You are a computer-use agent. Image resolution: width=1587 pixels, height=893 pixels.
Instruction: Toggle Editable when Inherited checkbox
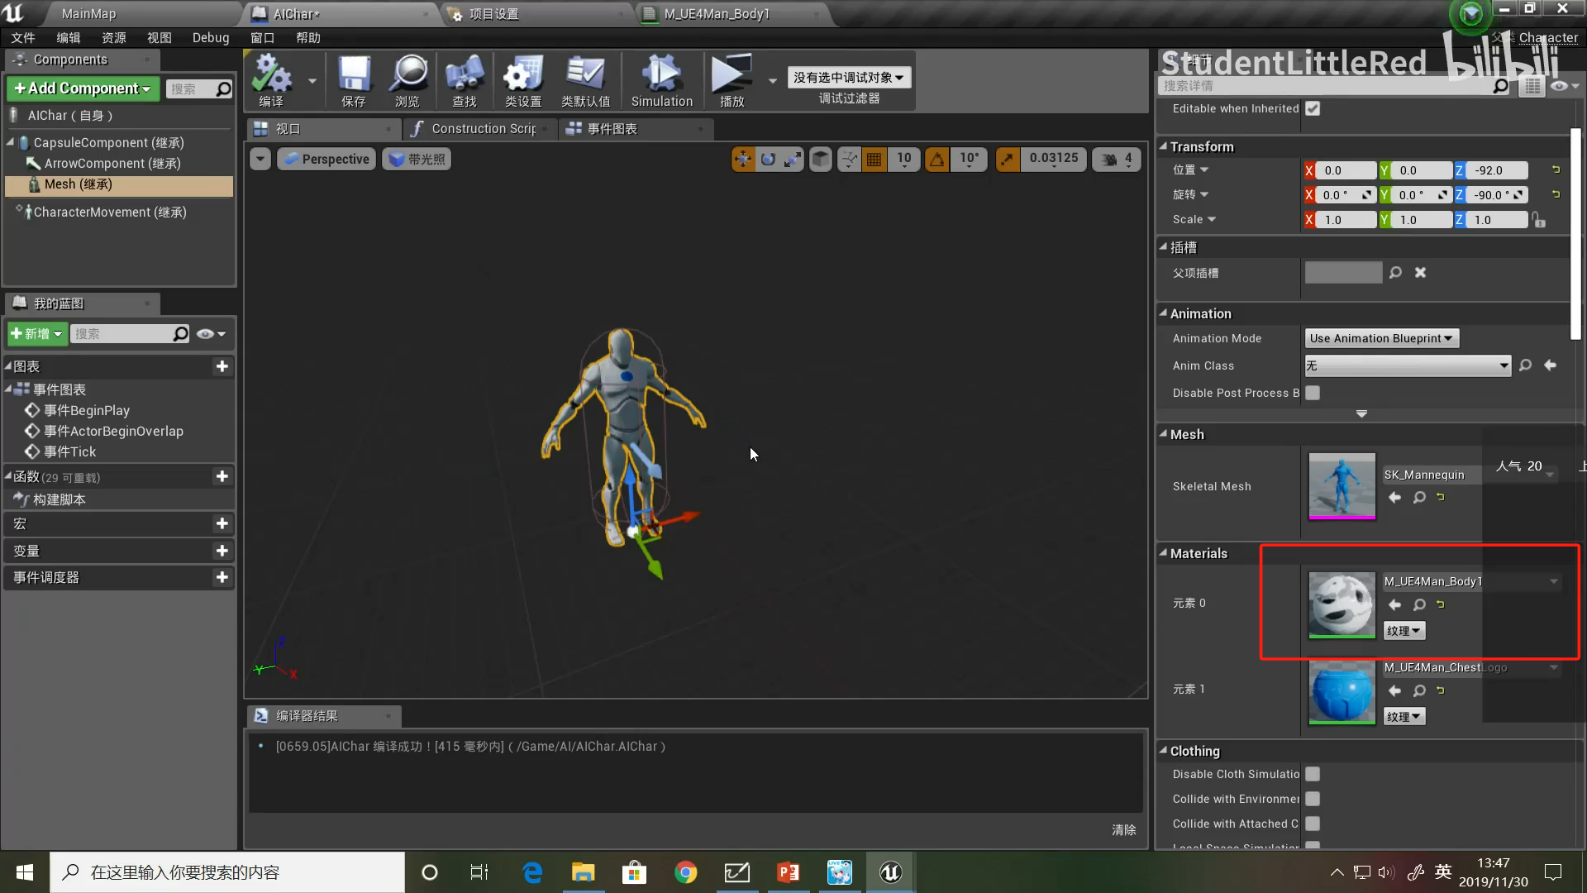pyautogui.click(x=1312, y=108)
